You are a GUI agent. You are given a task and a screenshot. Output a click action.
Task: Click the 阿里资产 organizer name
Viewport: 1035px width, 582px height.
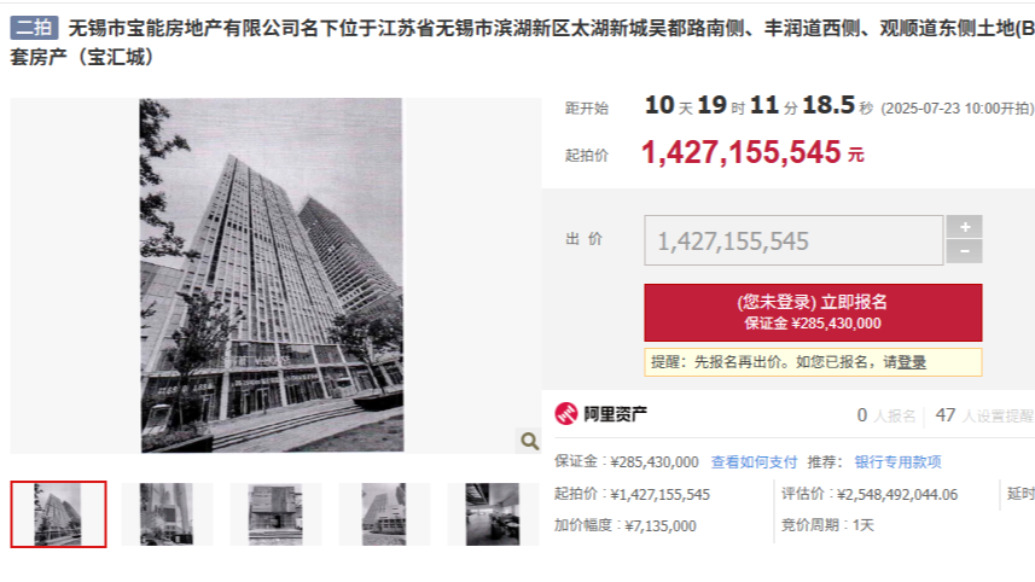pyautogui.click(x=615, y=414)
